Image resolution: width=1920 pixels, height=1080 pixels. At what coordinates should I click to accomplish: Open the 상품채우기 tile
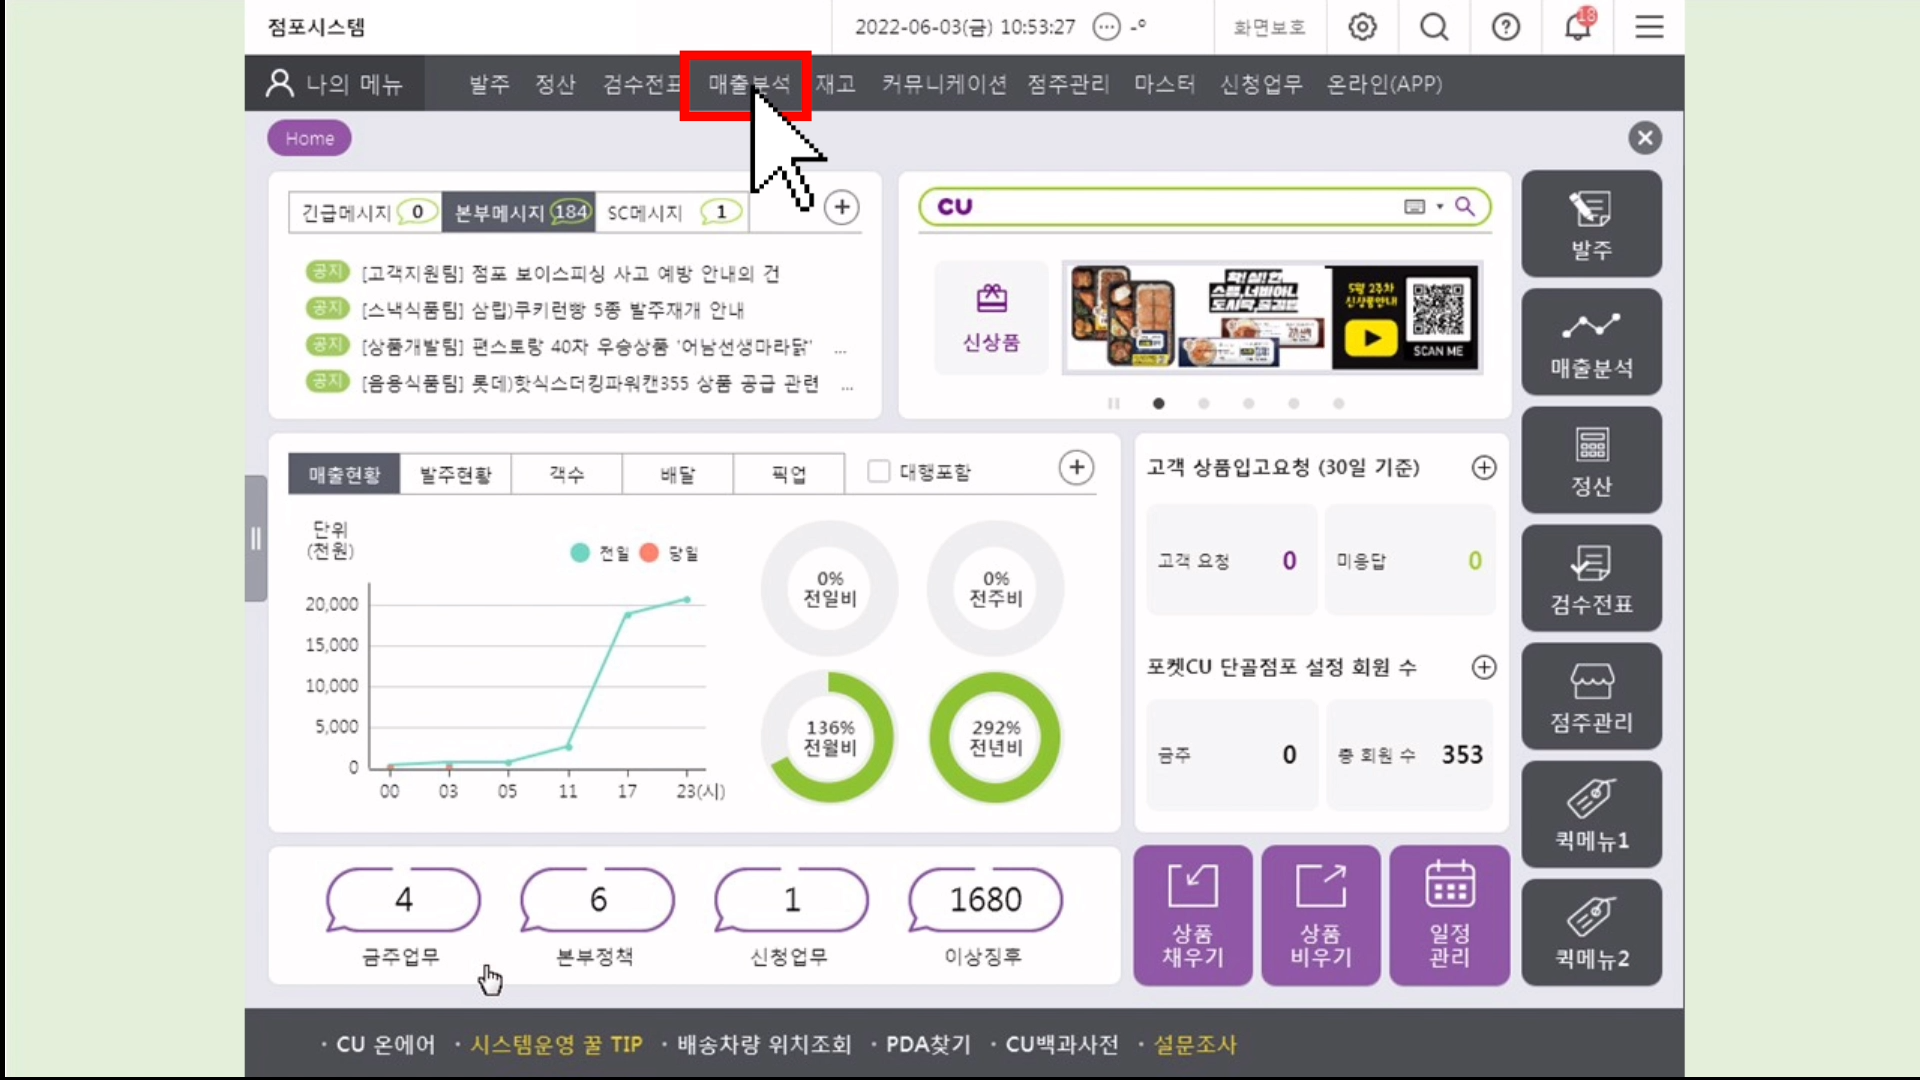tap(1192, 915)
